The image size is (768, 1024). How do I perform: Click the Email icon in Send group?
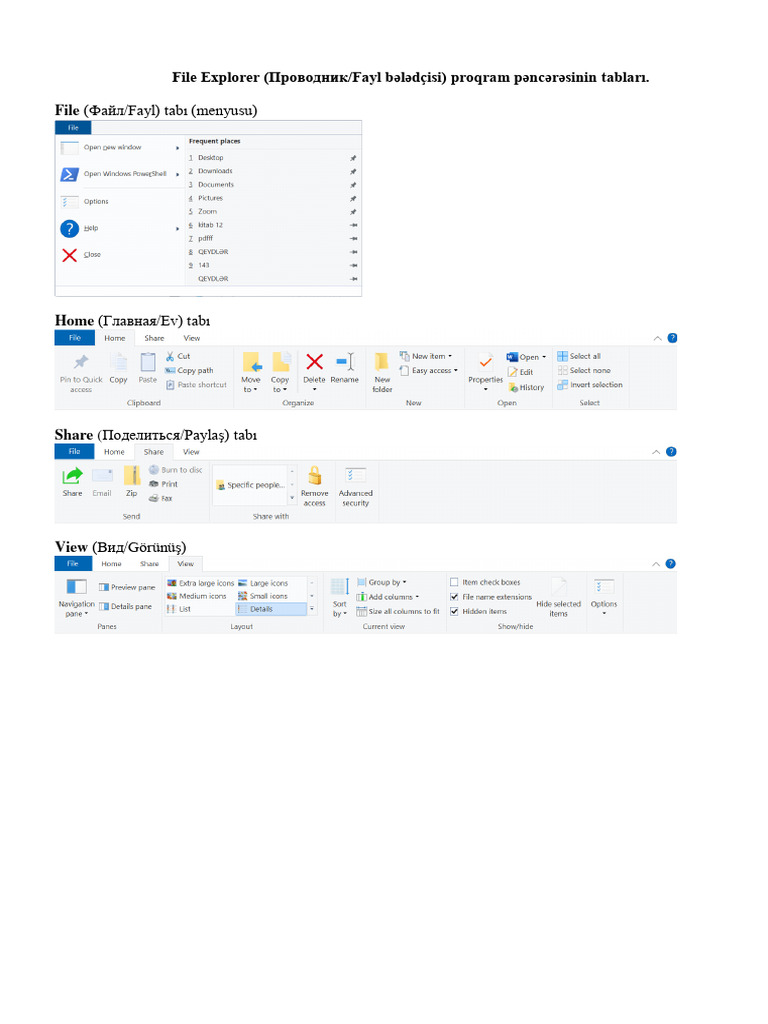point(102,475)
